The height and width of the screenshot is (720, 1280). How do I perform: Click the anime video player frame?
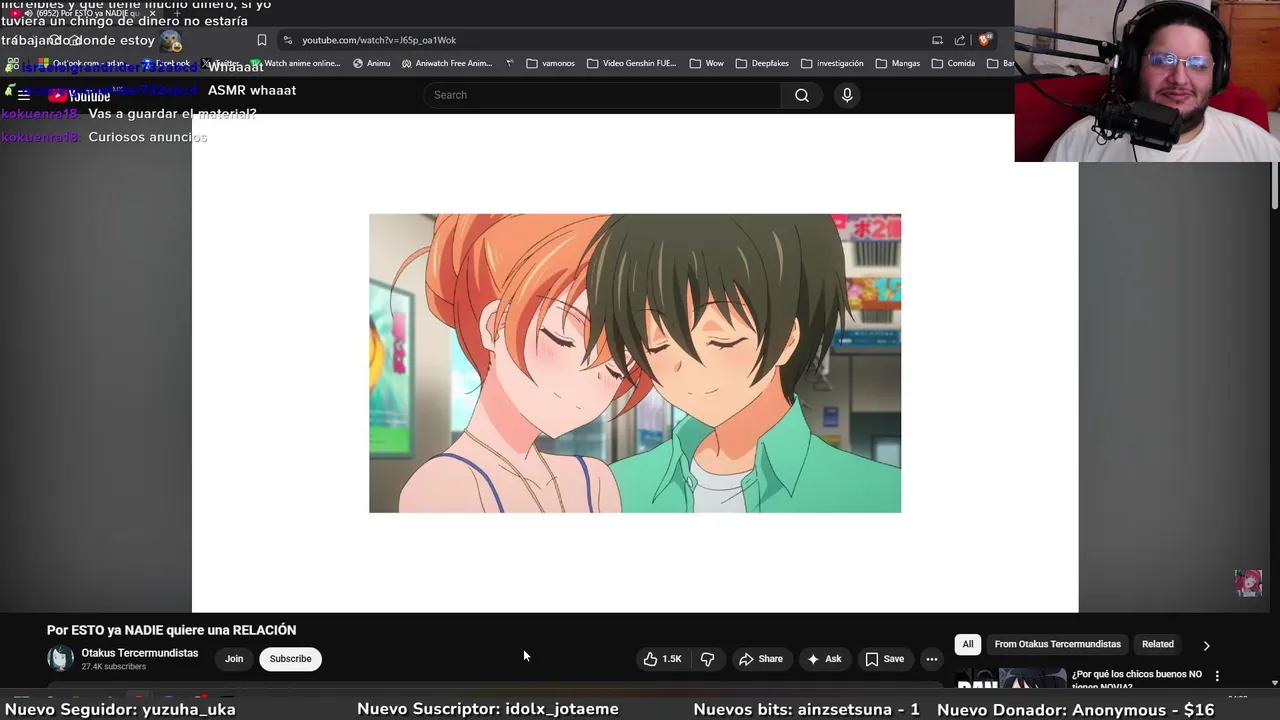[635, 363]
